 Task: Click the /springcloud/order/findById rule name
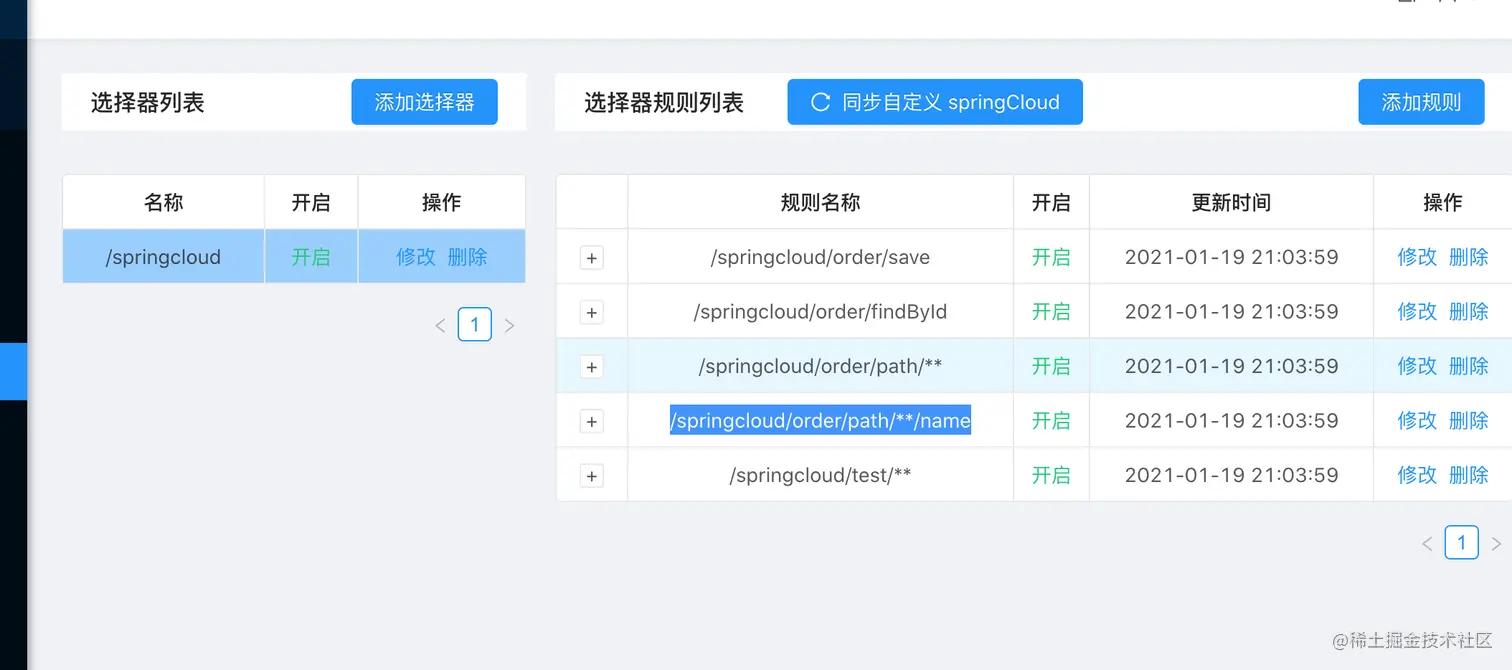point(820,312)
